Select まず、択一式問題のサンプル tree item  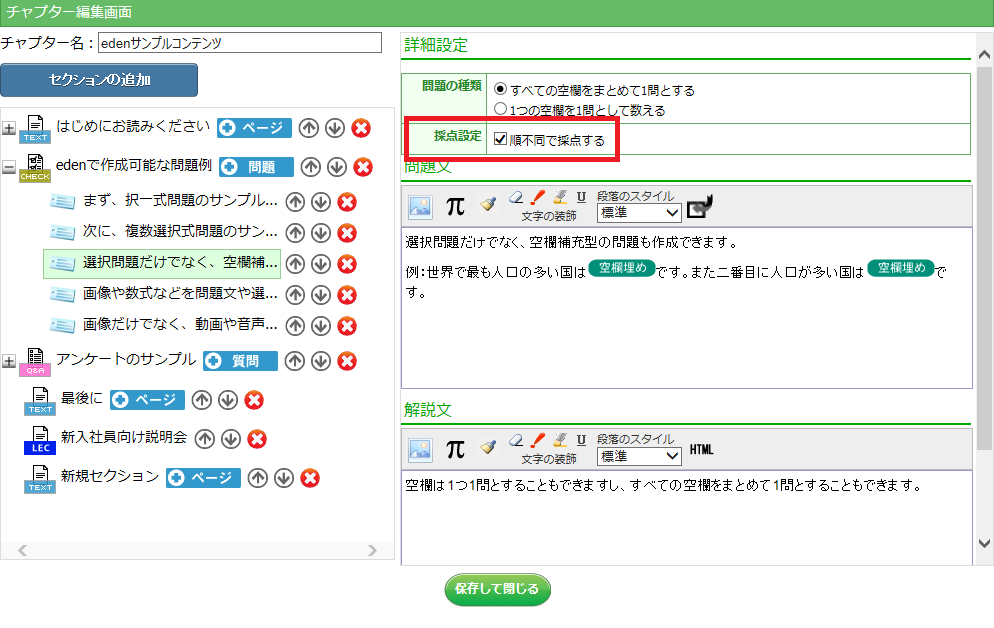180,201
